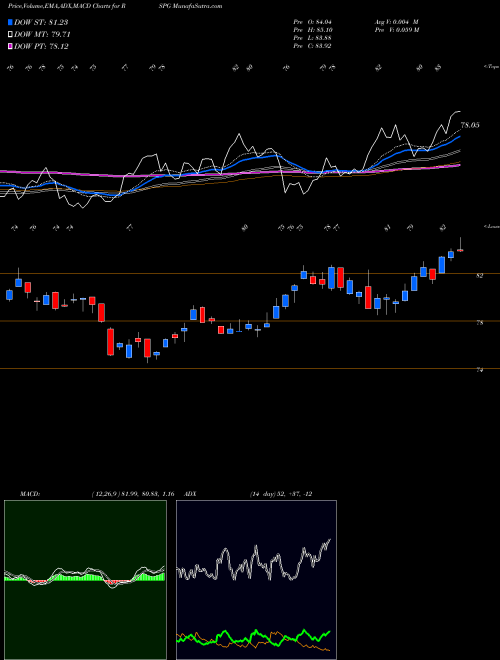The image size is (500, 660).
Task: Click the 74 price axis label
Action: 480,370
